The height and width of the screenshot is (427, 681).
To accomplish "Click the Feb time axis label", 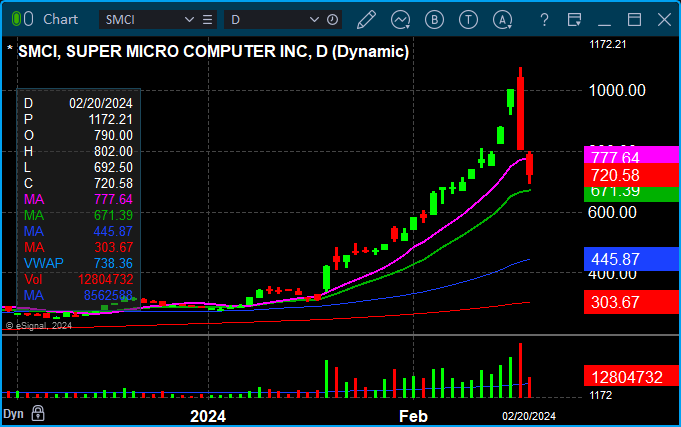I will pyautogui.click(x=413, y=416).
